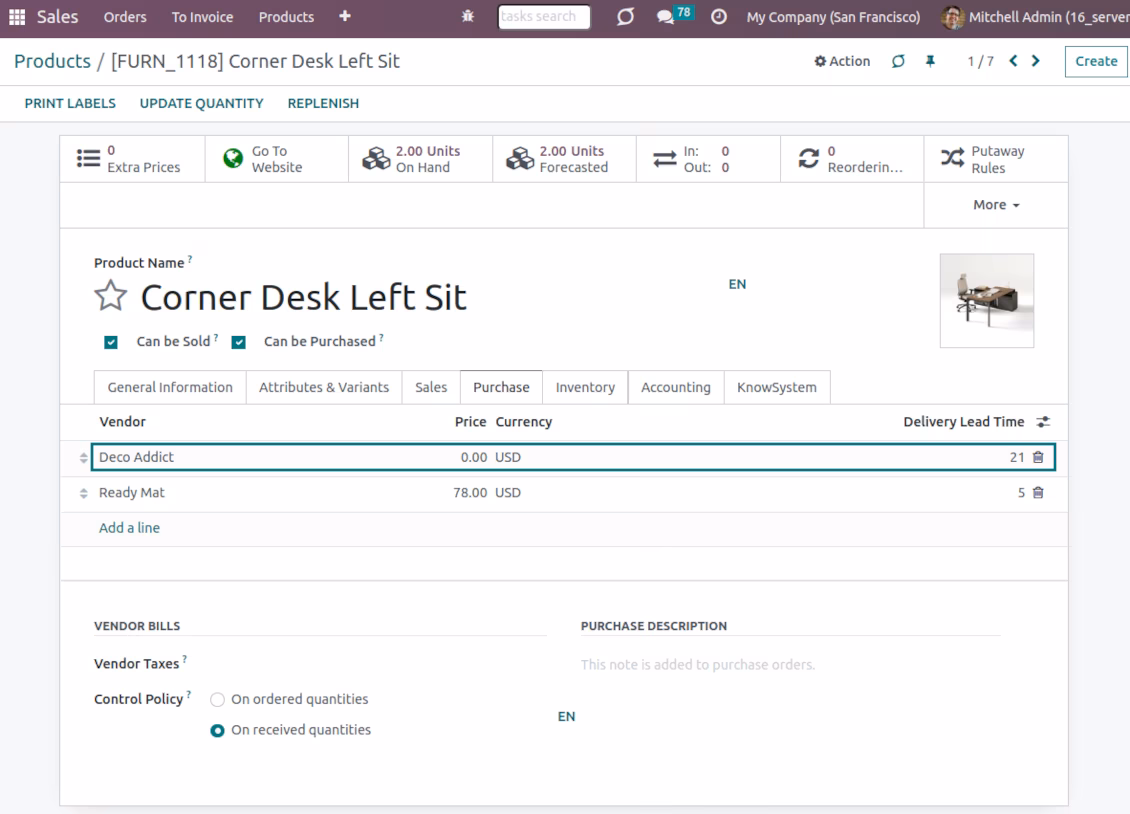Grab the Deco Addict row reorder handle

[84, 457]
